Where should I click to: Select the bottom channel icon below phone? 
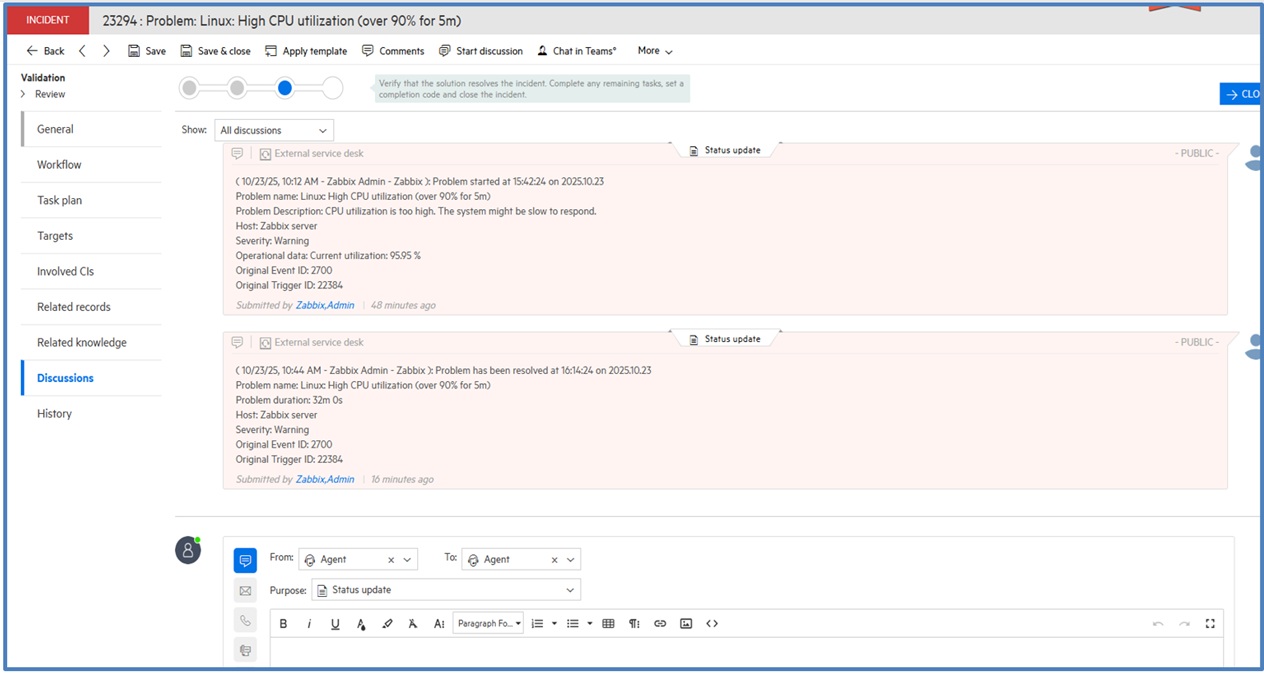tap(245, 650)
